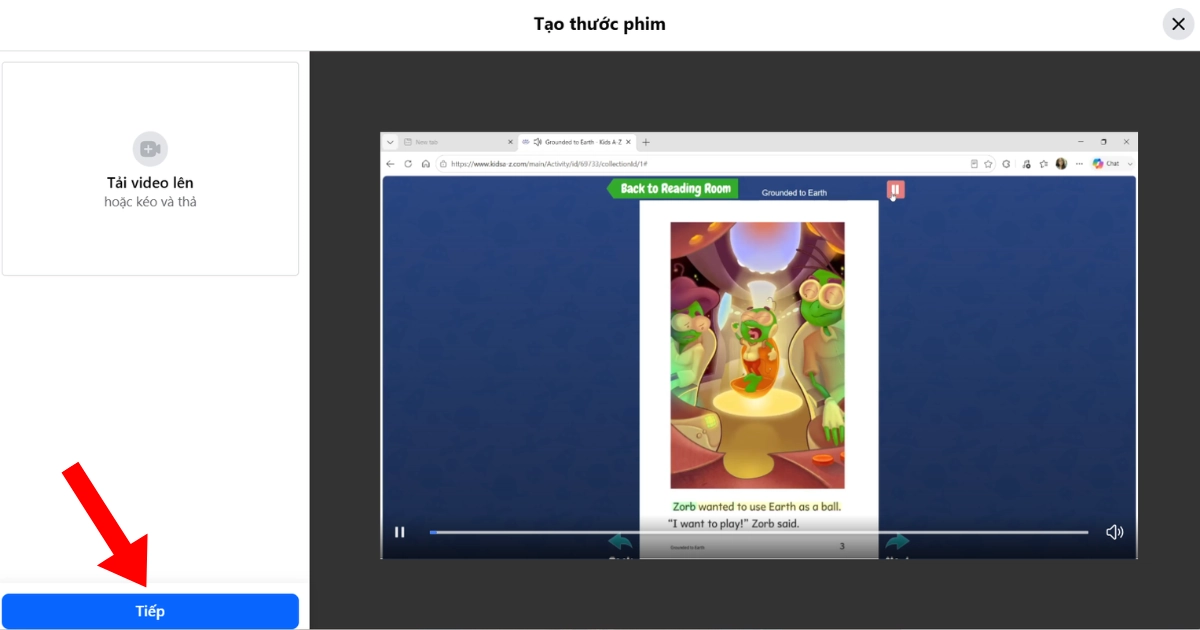Click the 'Tạo thước phim' dialog title
This screenshot has width=1200, height=630.
[x=600, y=24]
